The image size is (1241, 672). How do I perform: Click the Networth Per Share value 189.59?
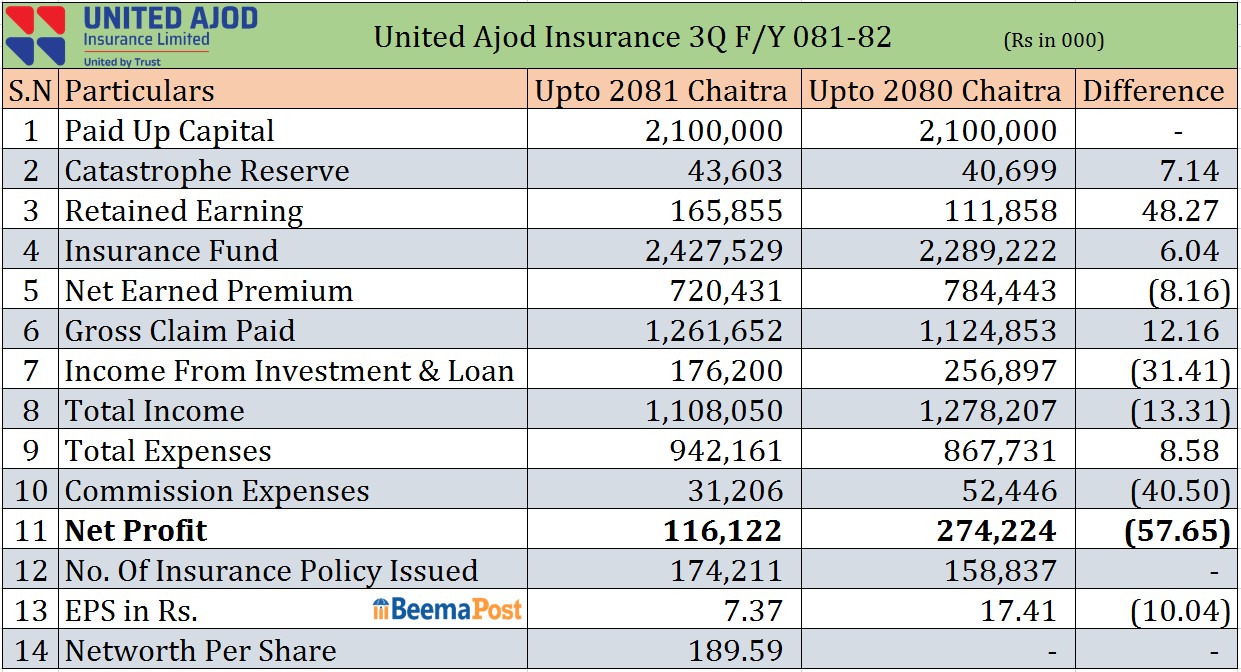735,651
